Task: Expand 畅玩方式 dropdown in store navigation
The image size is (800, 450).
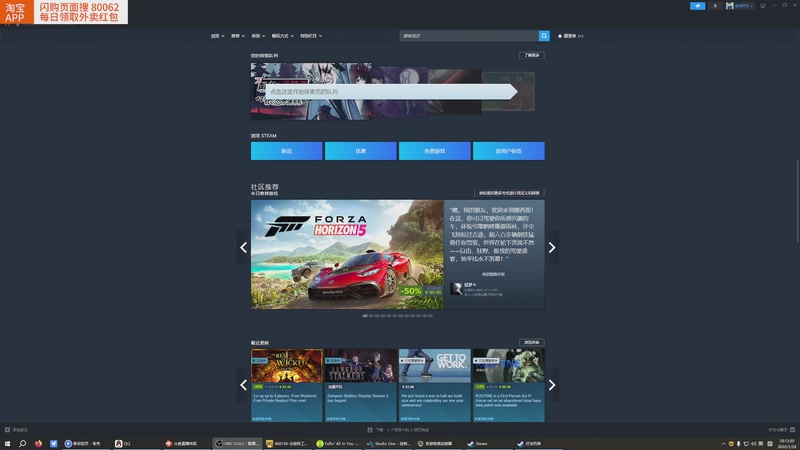Action: (x=282, y=36)
